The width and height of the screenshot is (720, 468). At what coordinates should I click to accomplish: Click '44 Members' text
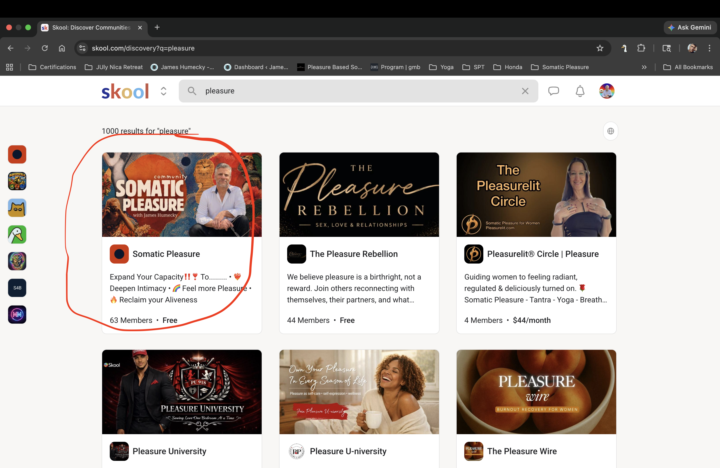click(x=308, y=320)
